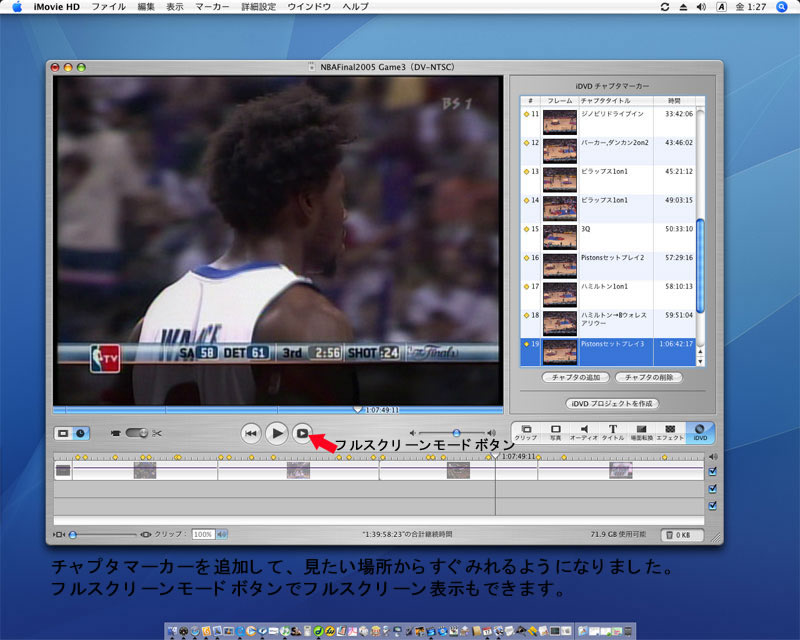
Task: Click the playback volume slider
Action: (x=455, y=433)
